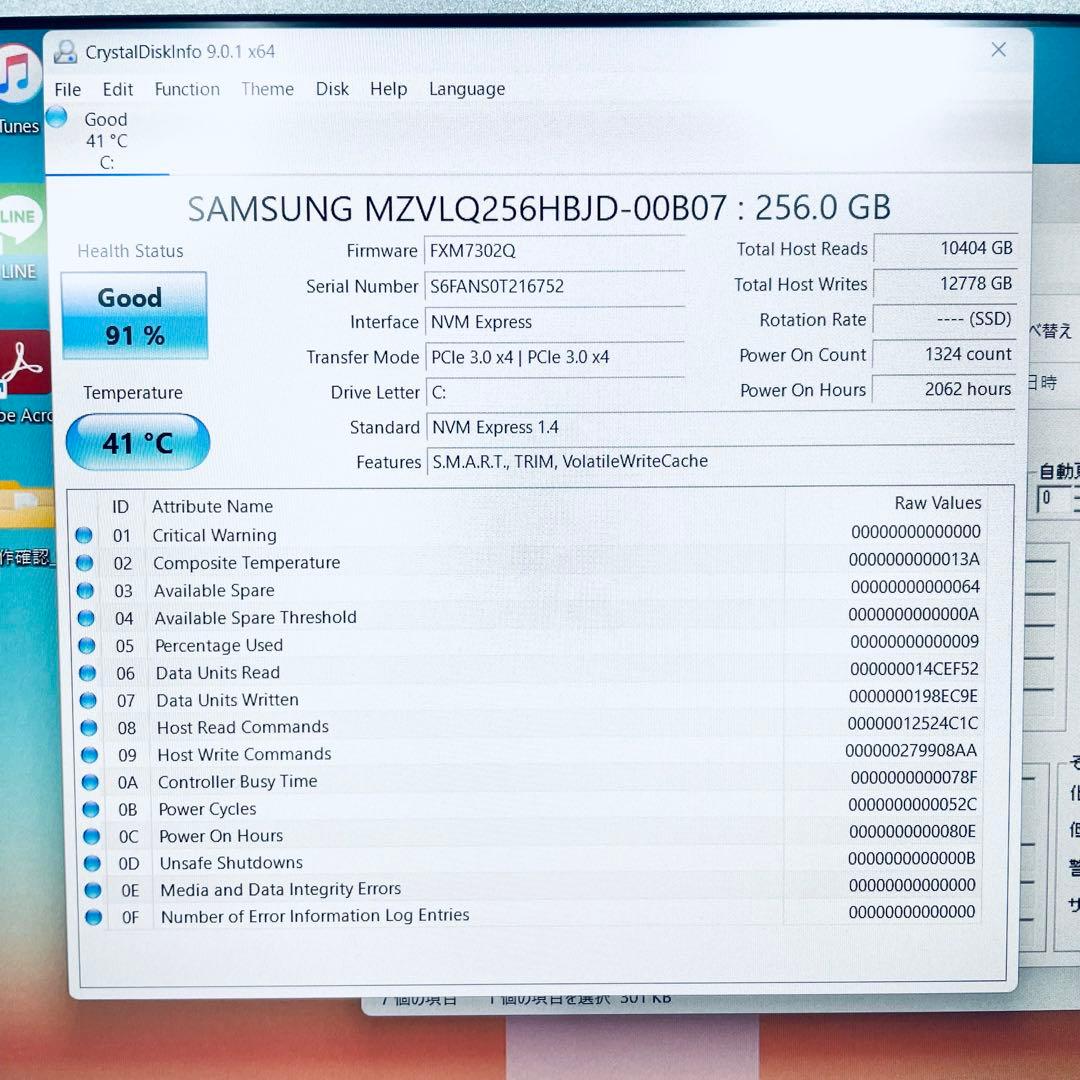Open the File menu
This screenshot has height=1080, width=1080.
(x=67, y=89)
